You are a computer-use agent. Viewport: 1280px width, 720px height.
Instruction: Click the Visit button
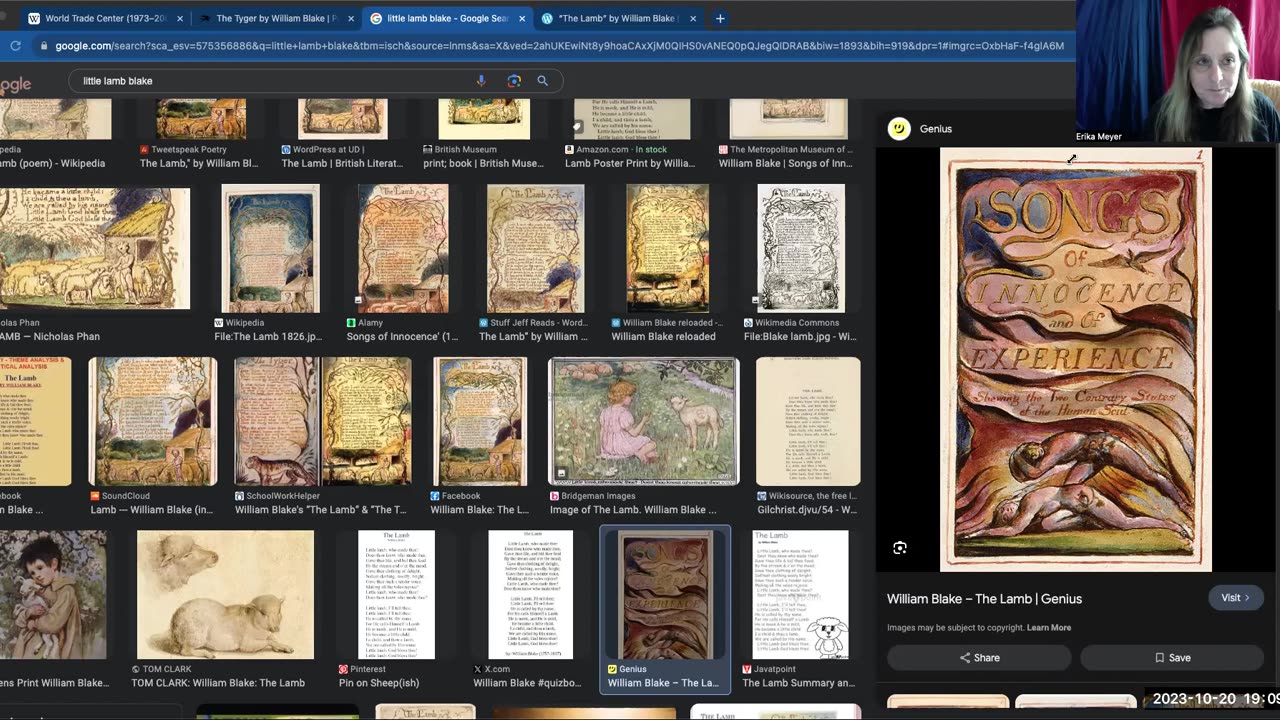click(1236, 598)
